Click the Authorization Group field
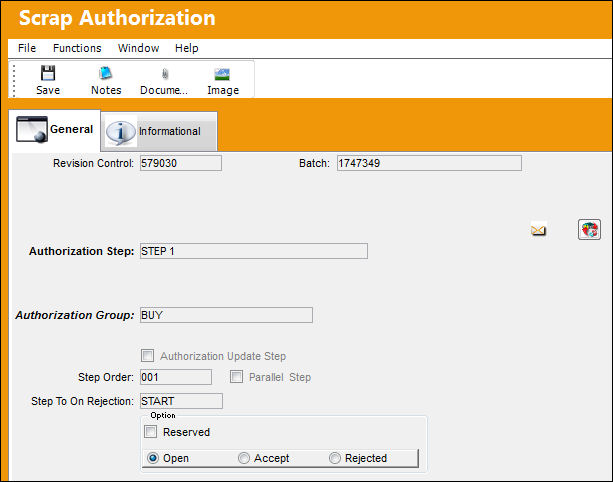The image size is (613, 482). [226, 315]
